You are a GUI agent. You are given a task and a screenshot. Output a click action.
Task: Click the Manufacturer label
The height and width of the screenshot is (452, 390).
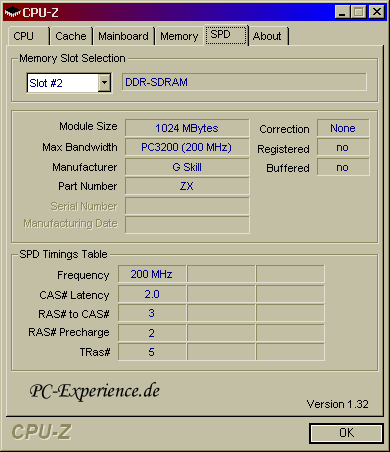(x=85, y=167)
